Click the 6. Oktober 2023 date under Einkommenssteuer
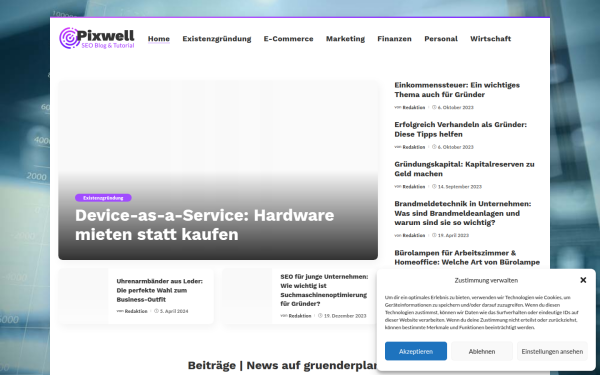The image size is (600, 375). tap(455, 108)
